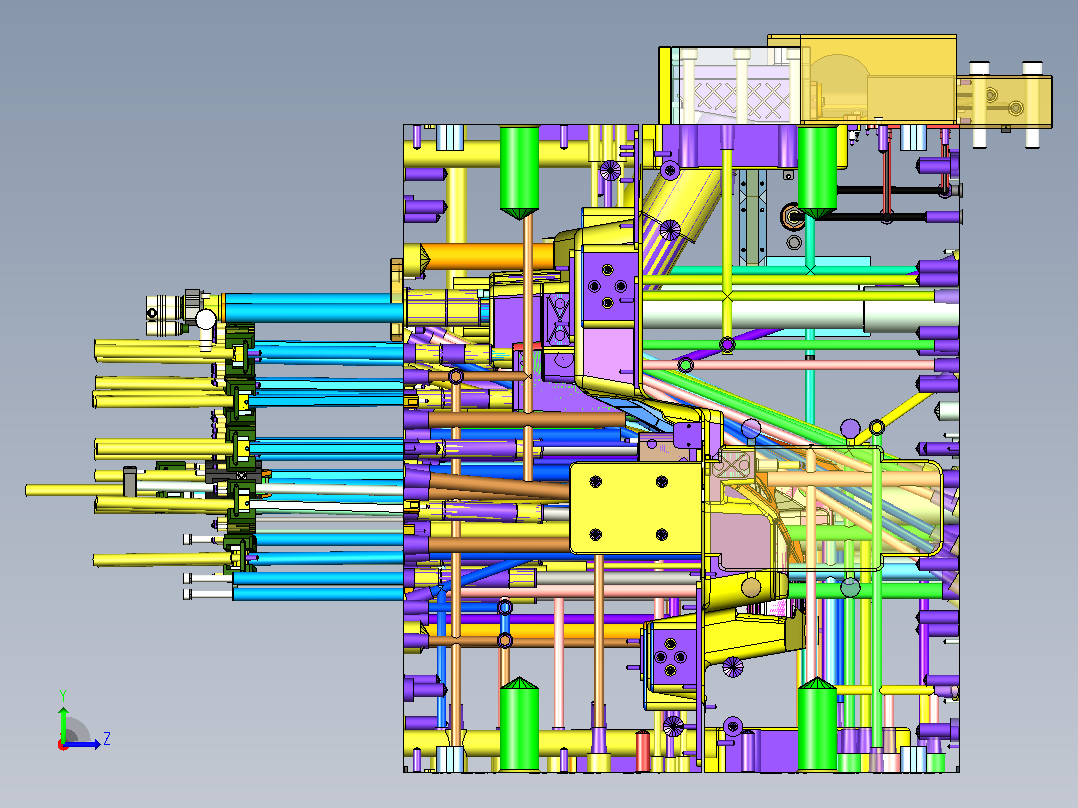Pick the silver coupling at far left
Image resolution: width=1078 pixels, height=808 pixels.
tap(164, 316)
